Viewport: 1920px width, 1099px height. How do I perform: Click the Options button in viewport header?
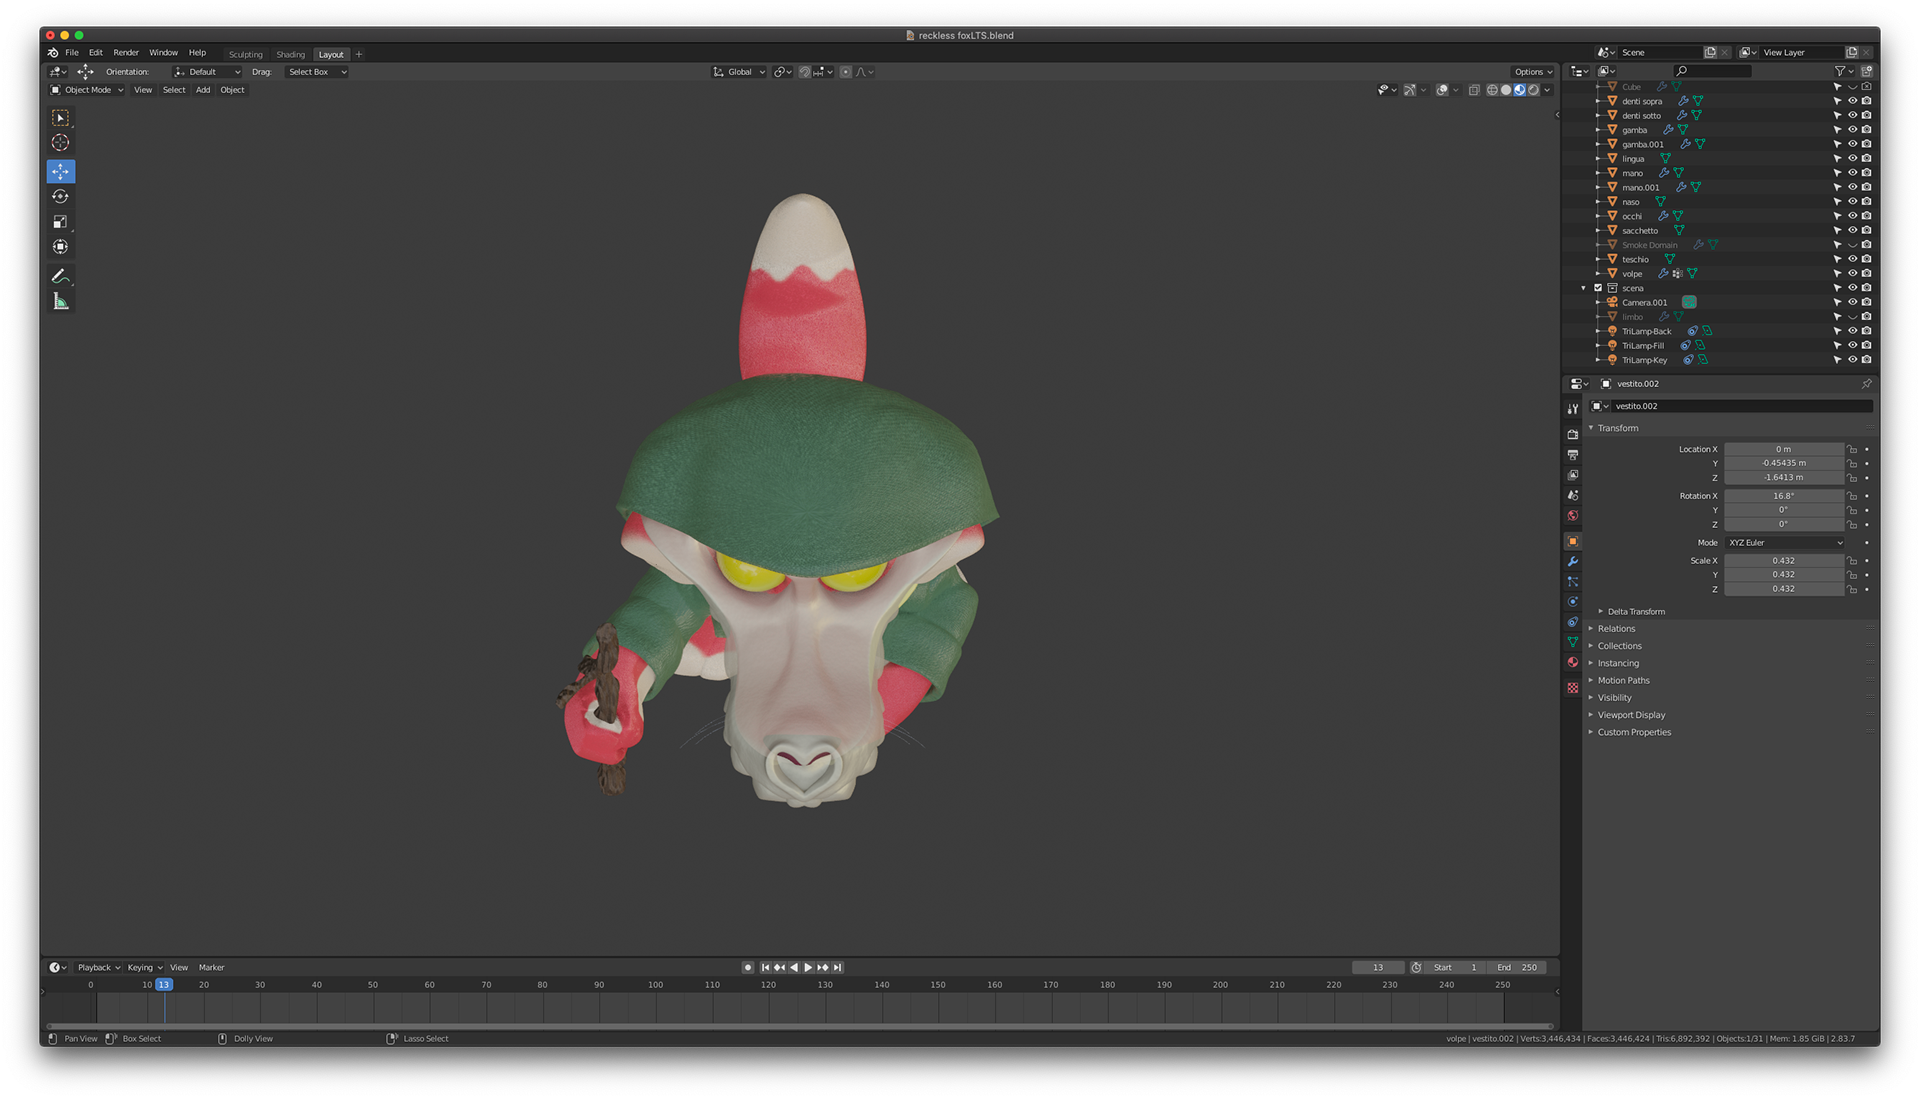coord(1532,72)
